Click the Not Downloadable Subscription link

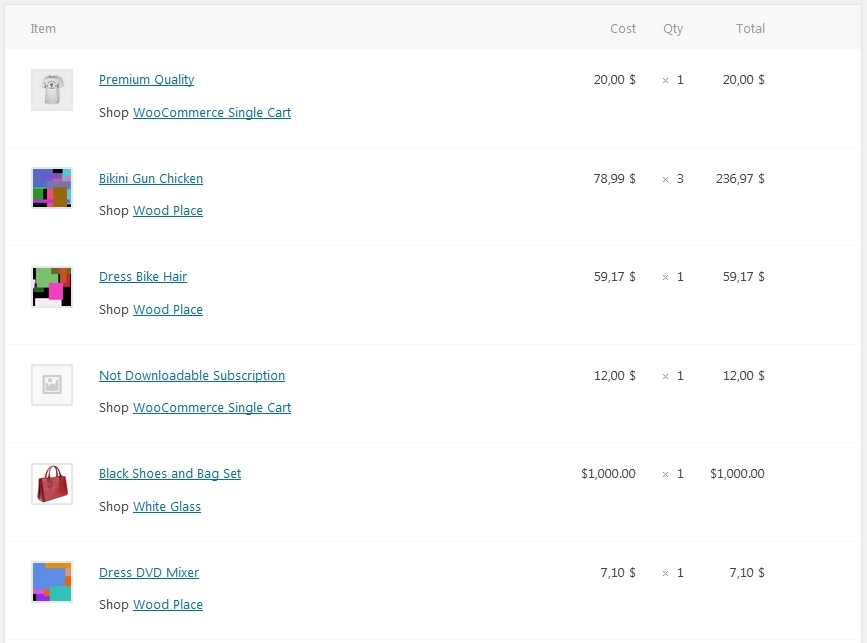click(191, 376)
